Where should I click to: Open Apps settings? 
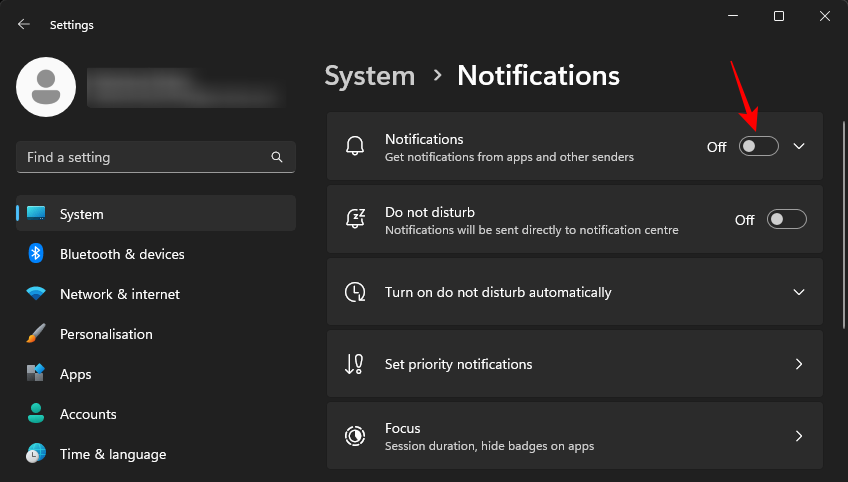[x=156, y=374]
